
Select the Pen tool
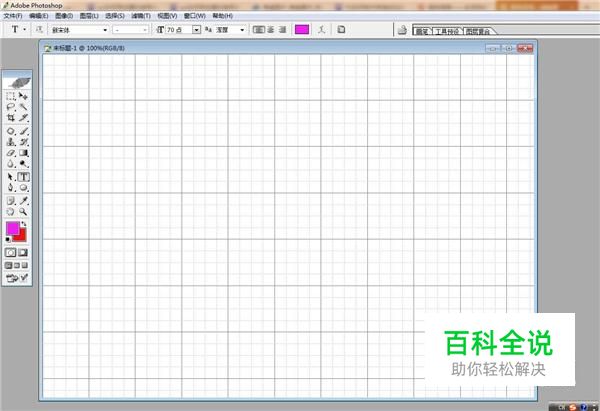coord(11,188)
